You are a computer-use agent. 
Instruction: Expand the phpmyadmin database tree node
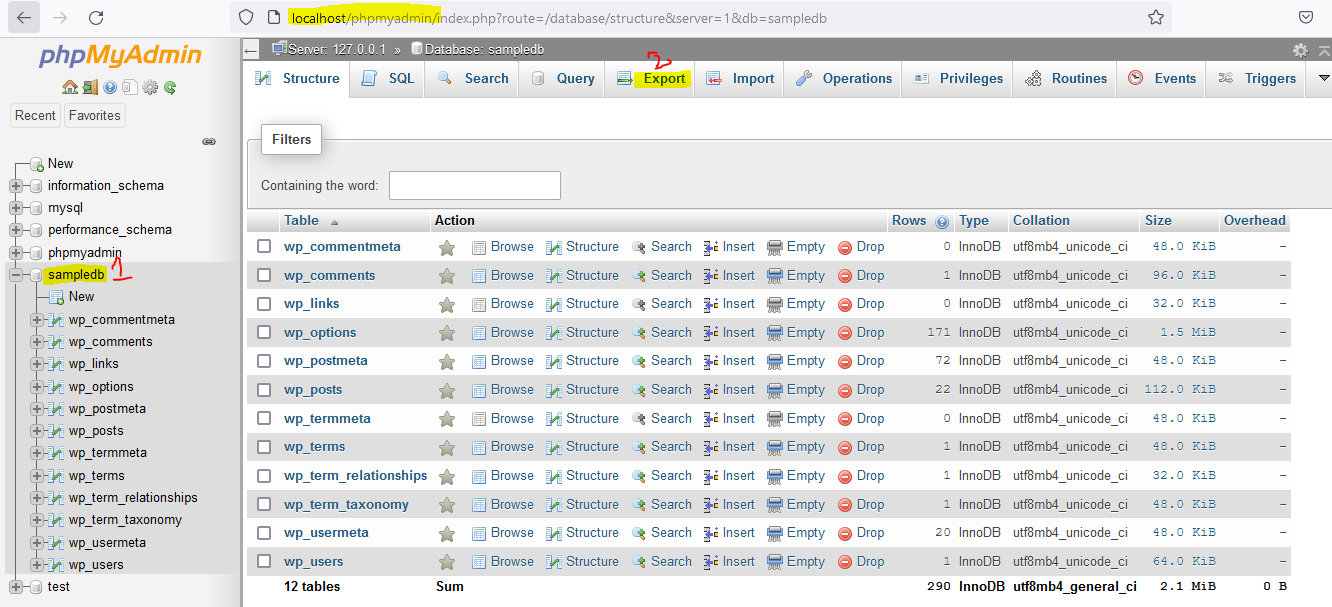15,253
